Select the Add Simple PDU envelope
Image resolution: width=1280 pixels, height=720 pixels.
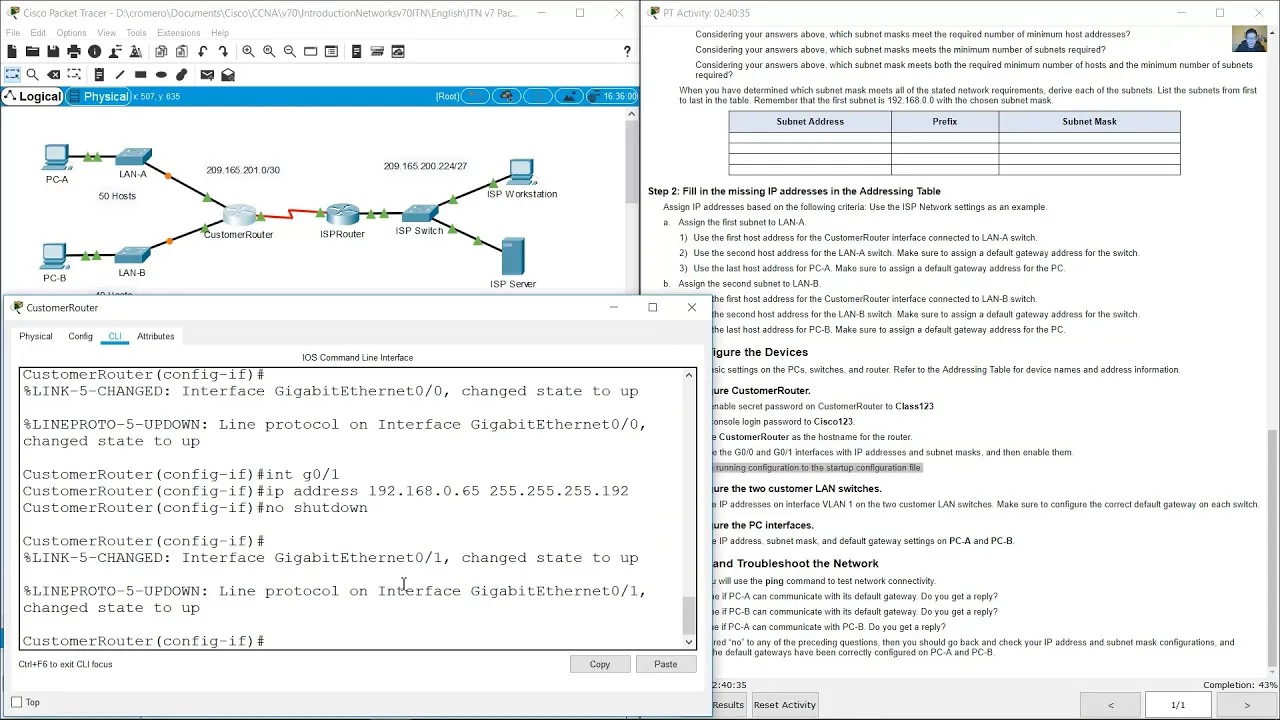(x=207, y=74)
